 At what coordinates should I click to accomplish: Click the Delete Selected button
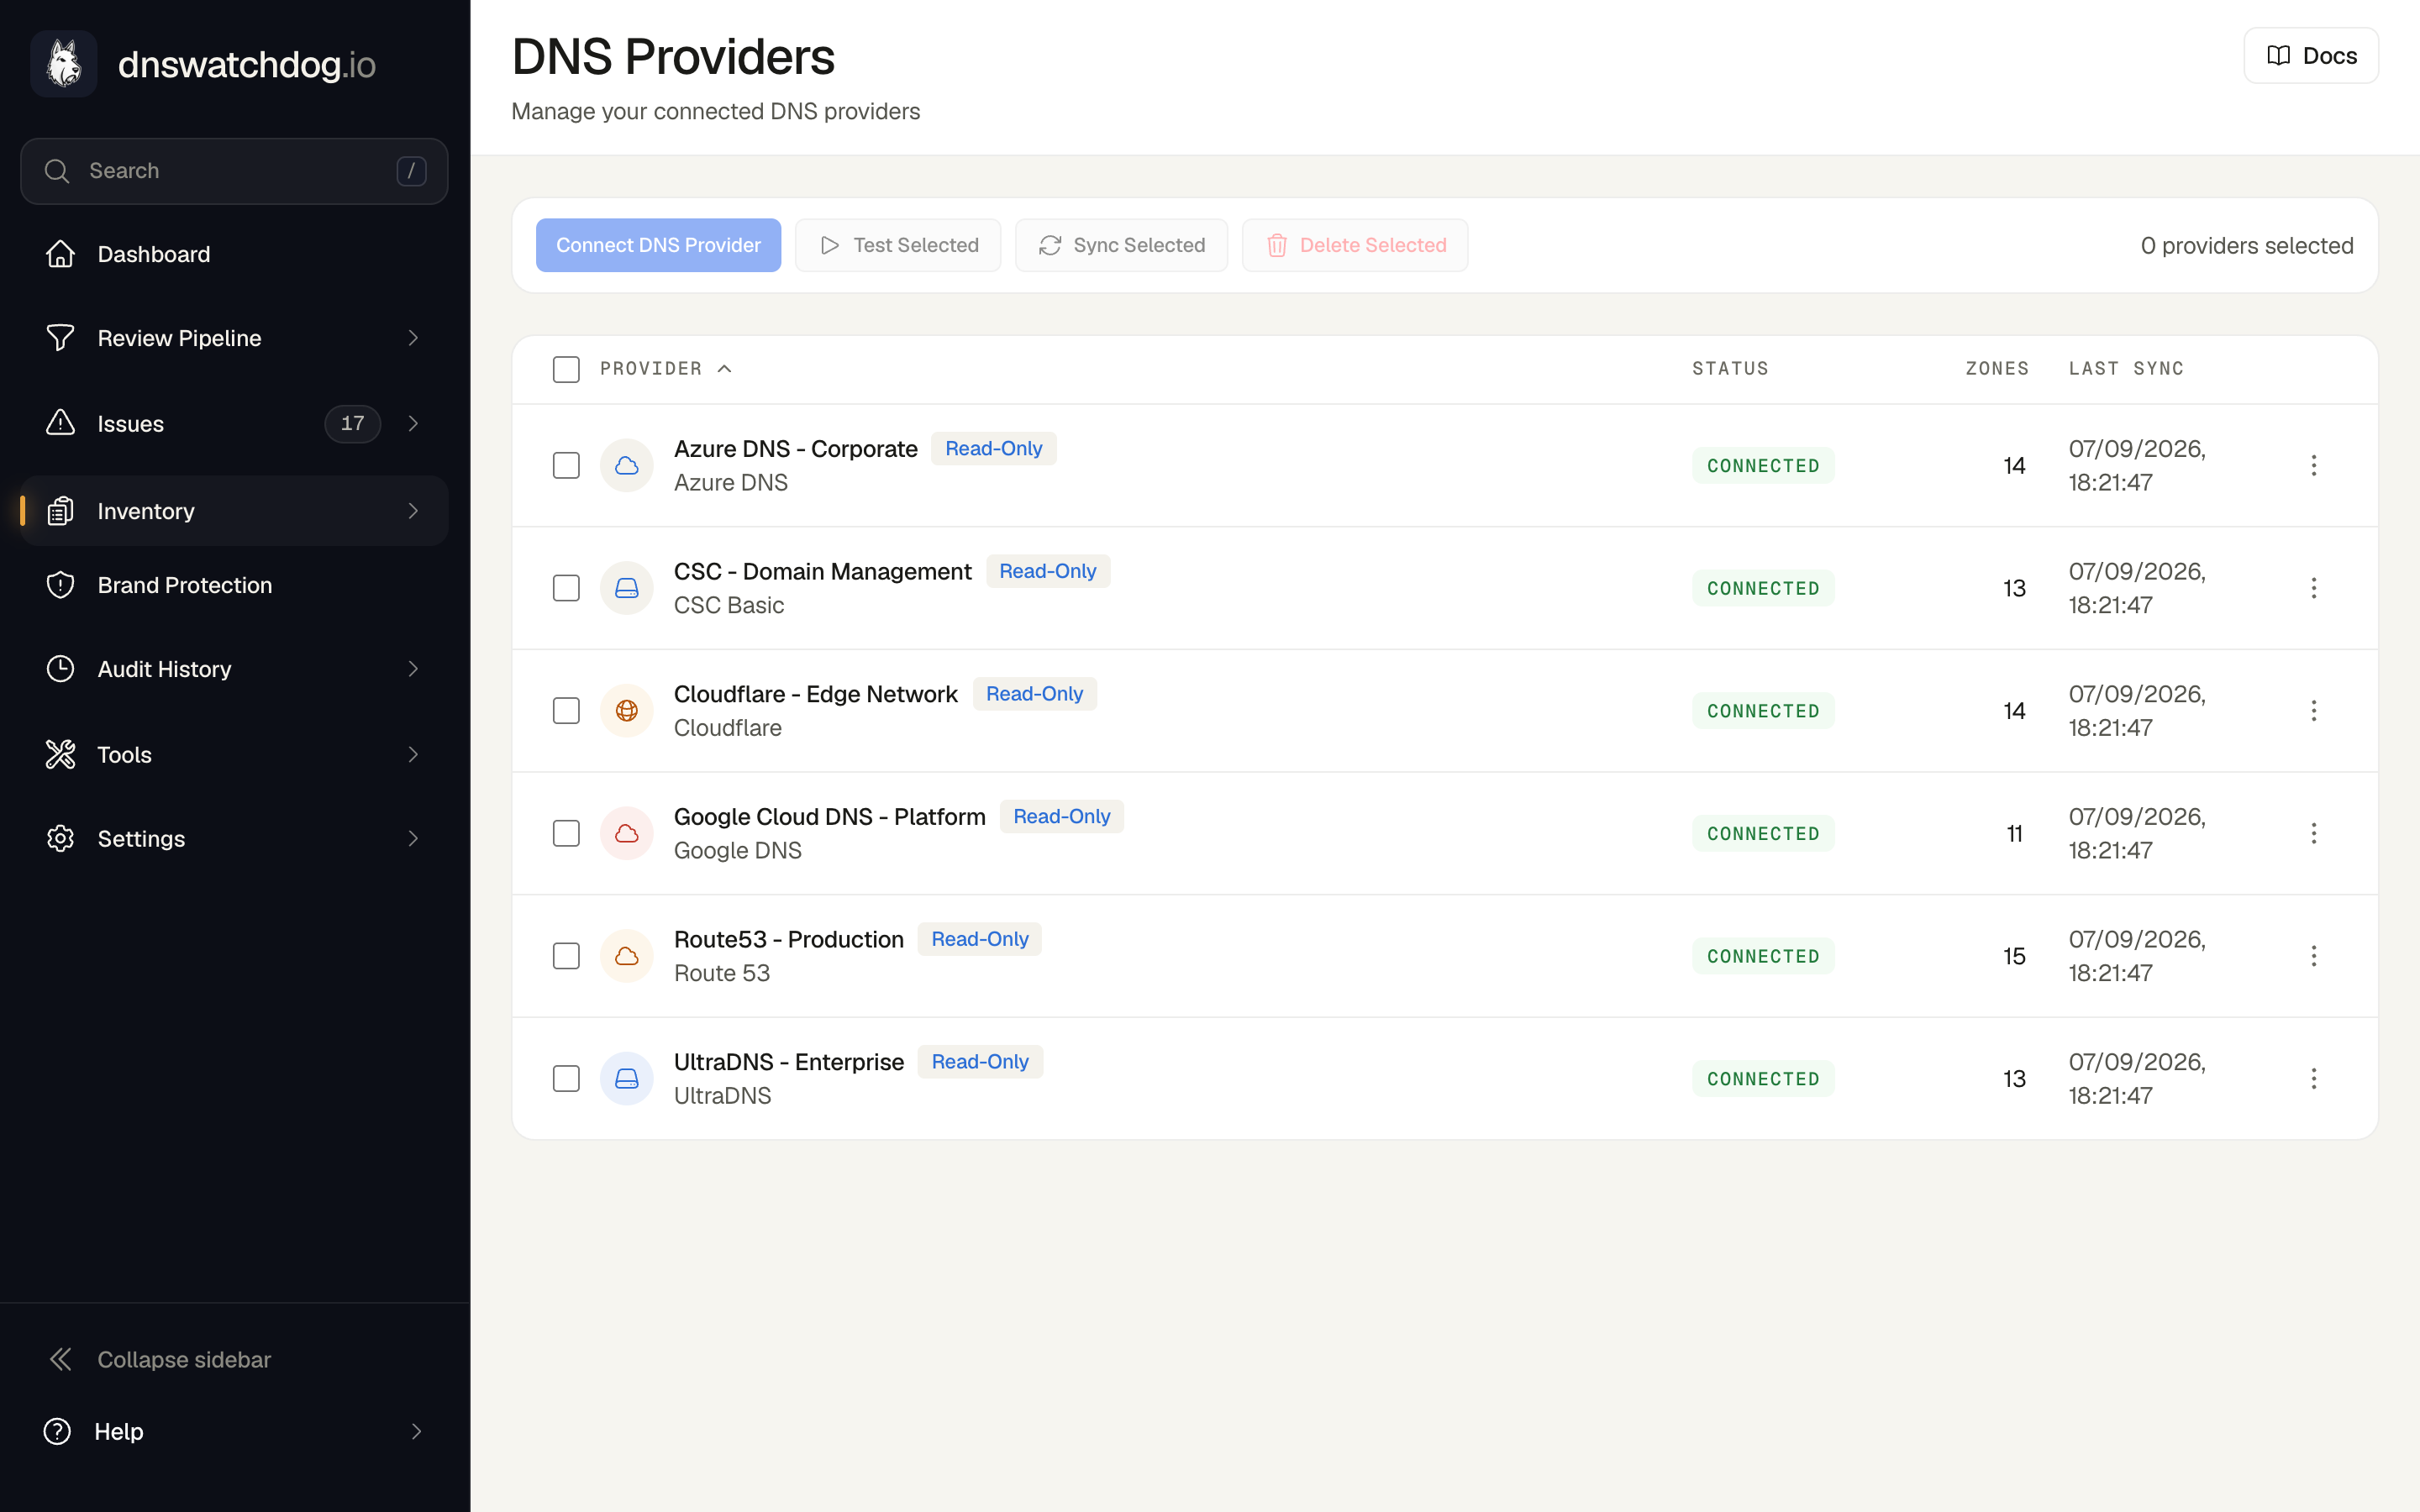point(1355,245)
